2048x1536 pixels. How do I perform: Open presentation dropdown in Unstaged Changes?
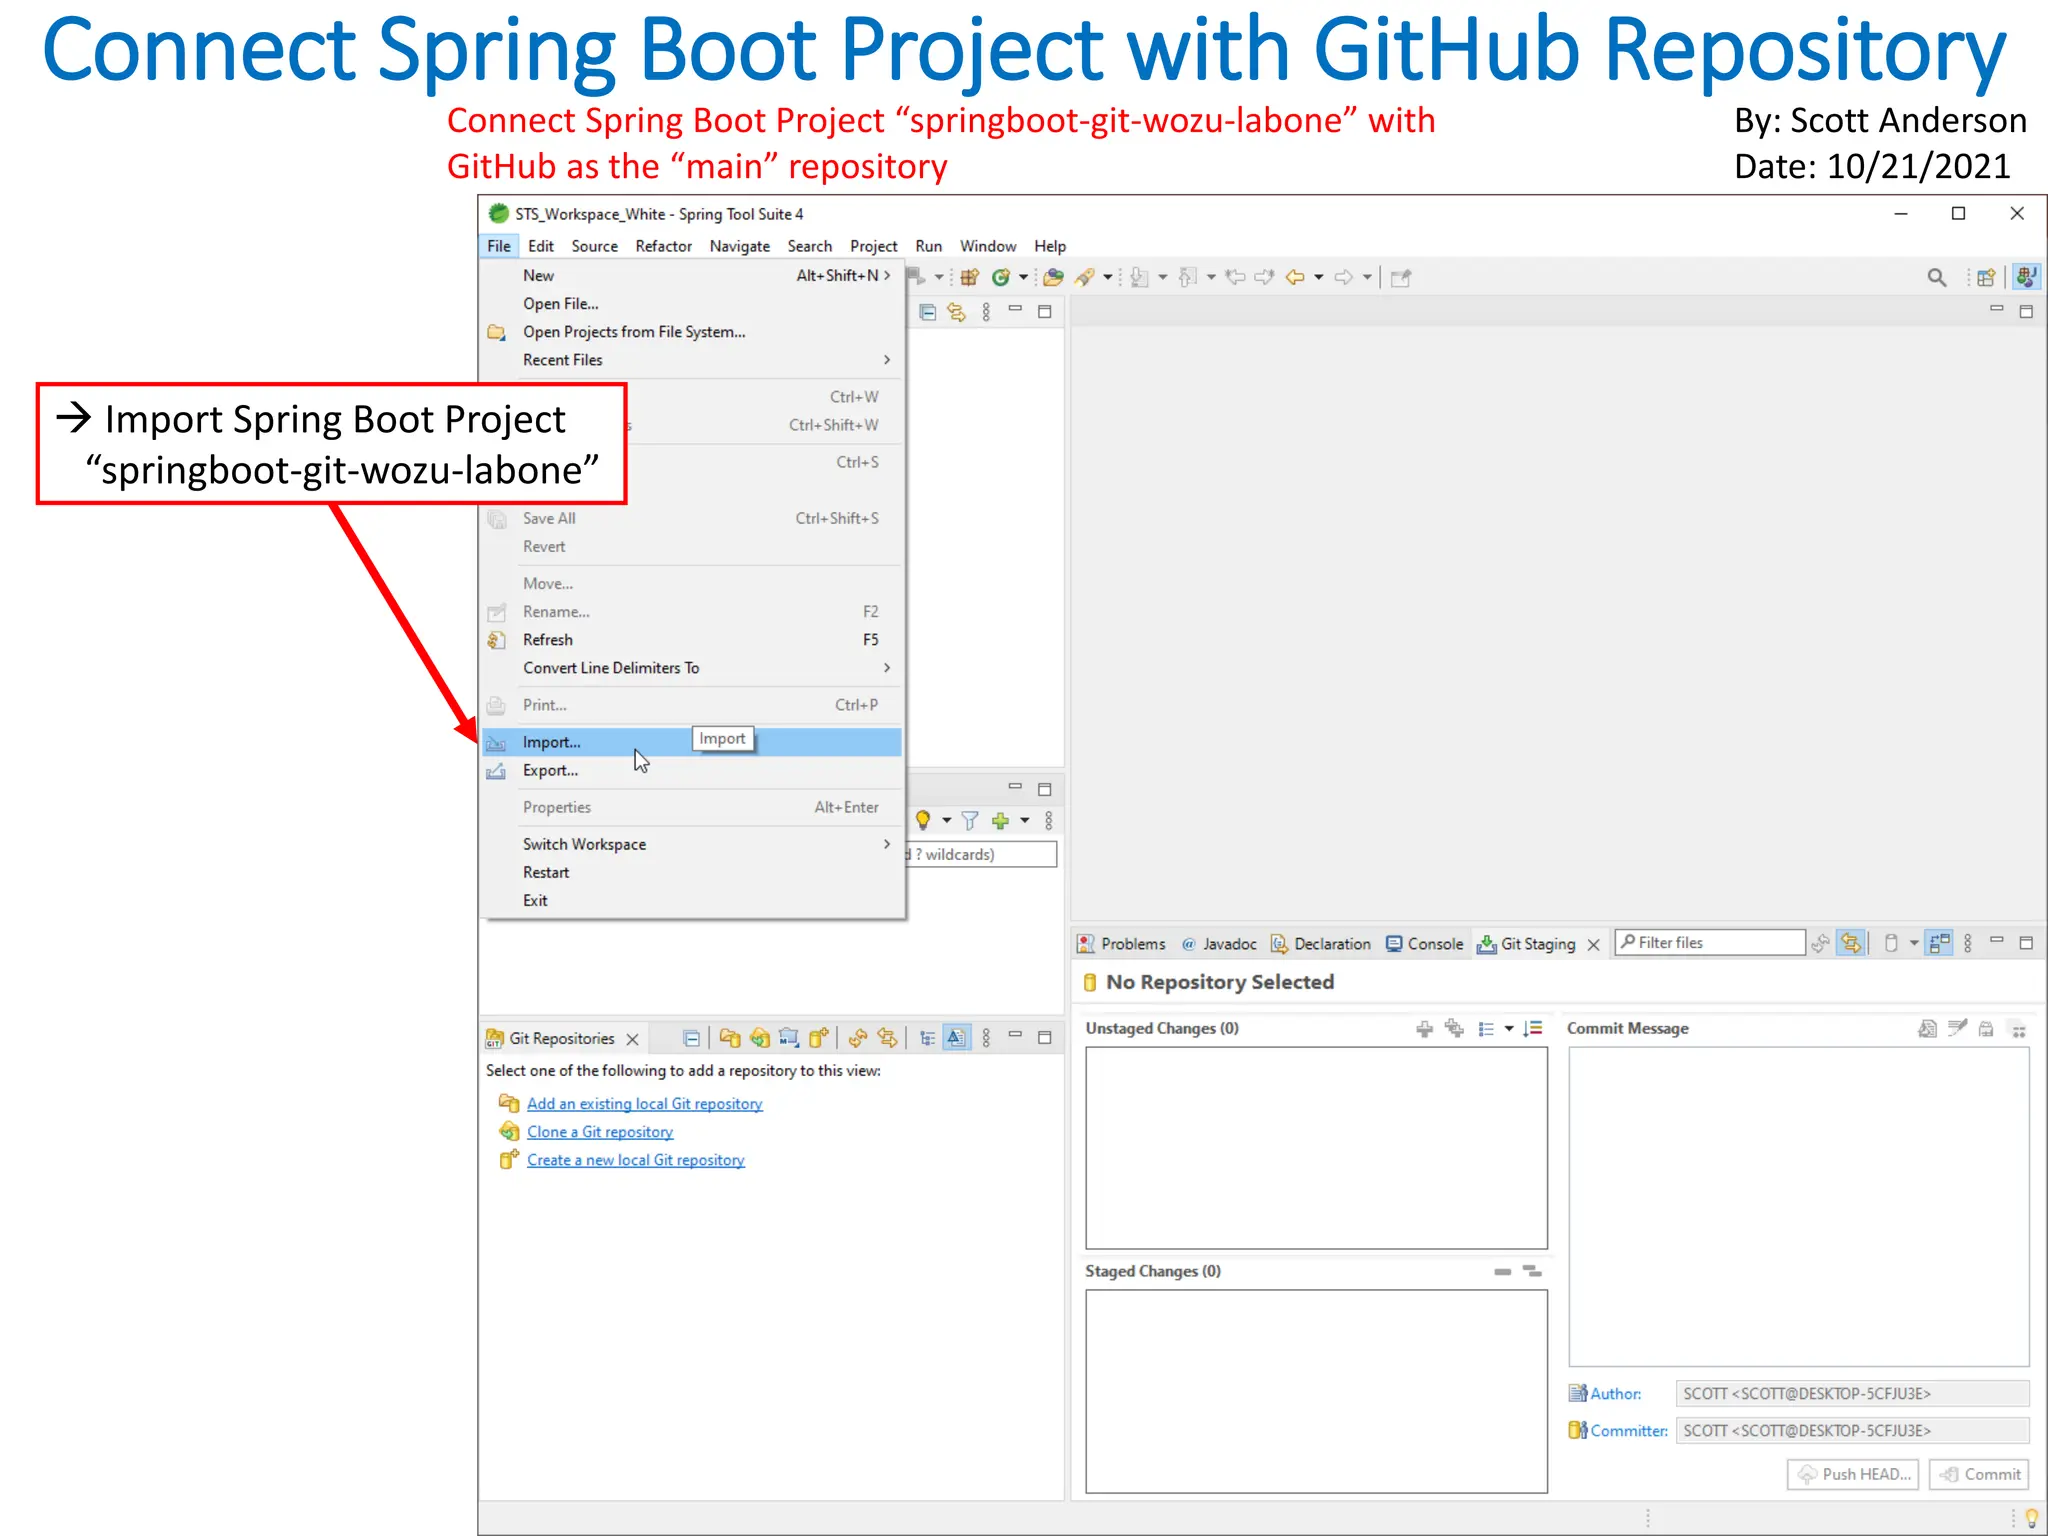(x=1508, y=1028)
